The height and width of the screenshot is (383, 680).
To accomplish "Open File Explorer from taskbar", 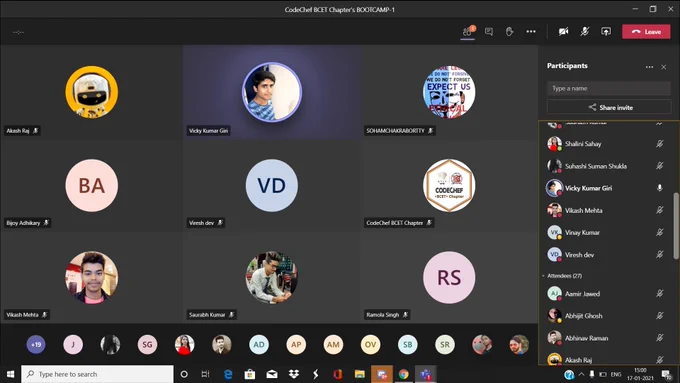I will click(x=360, y=374).
